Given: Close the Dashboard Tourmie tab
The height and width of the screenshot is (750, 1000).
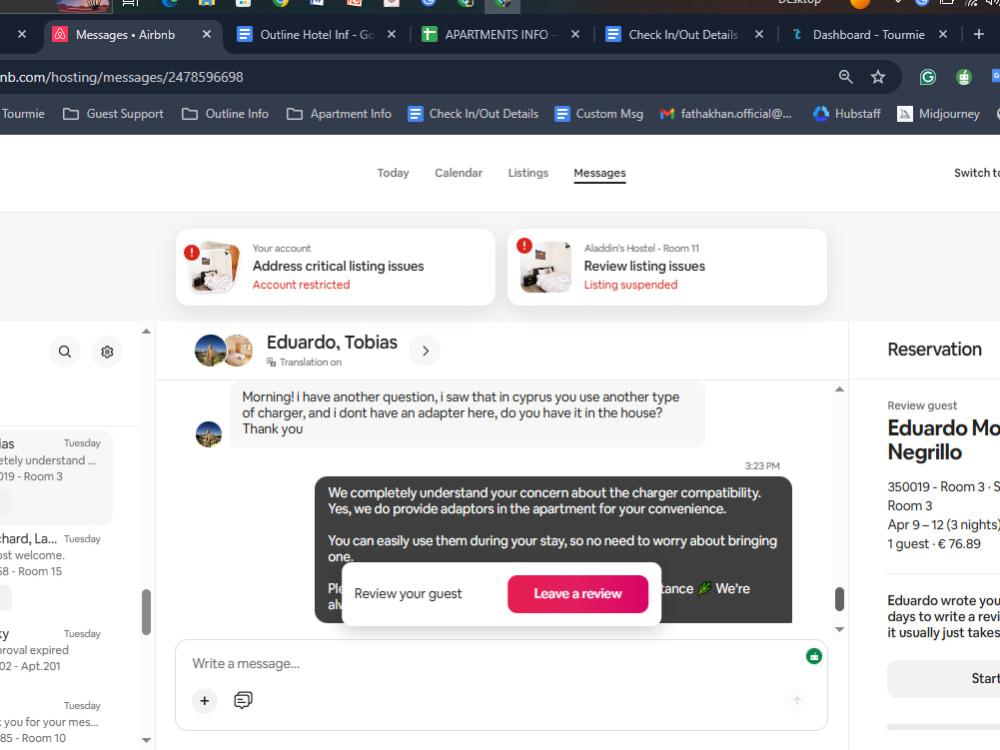Looking at the screenshot, I should point(943,34).
